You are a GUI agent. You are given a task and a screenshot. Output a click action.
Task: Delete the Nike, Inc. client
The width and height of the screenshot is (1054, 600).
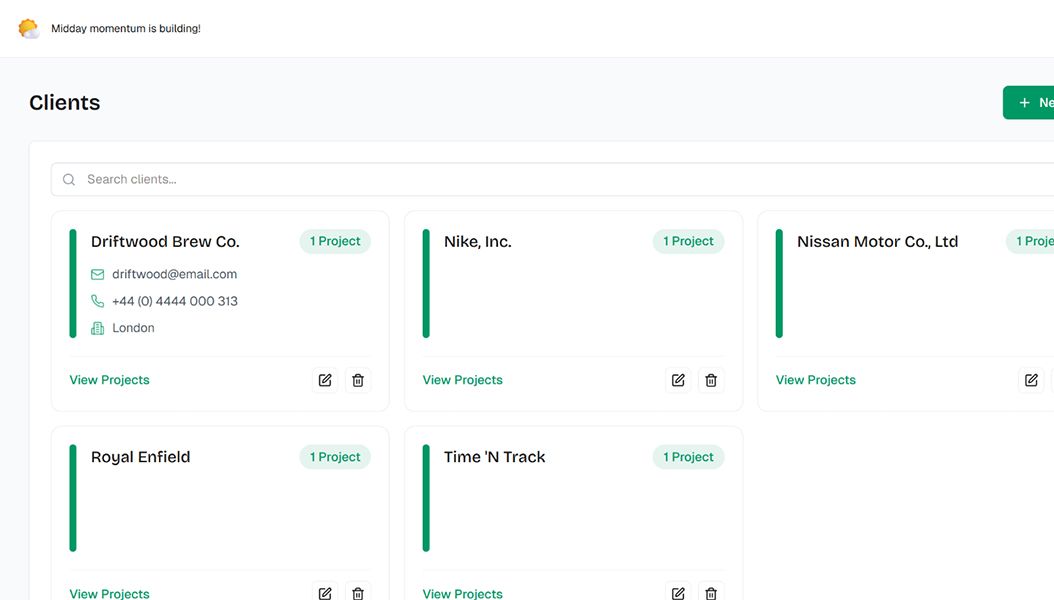click(711, 380)
